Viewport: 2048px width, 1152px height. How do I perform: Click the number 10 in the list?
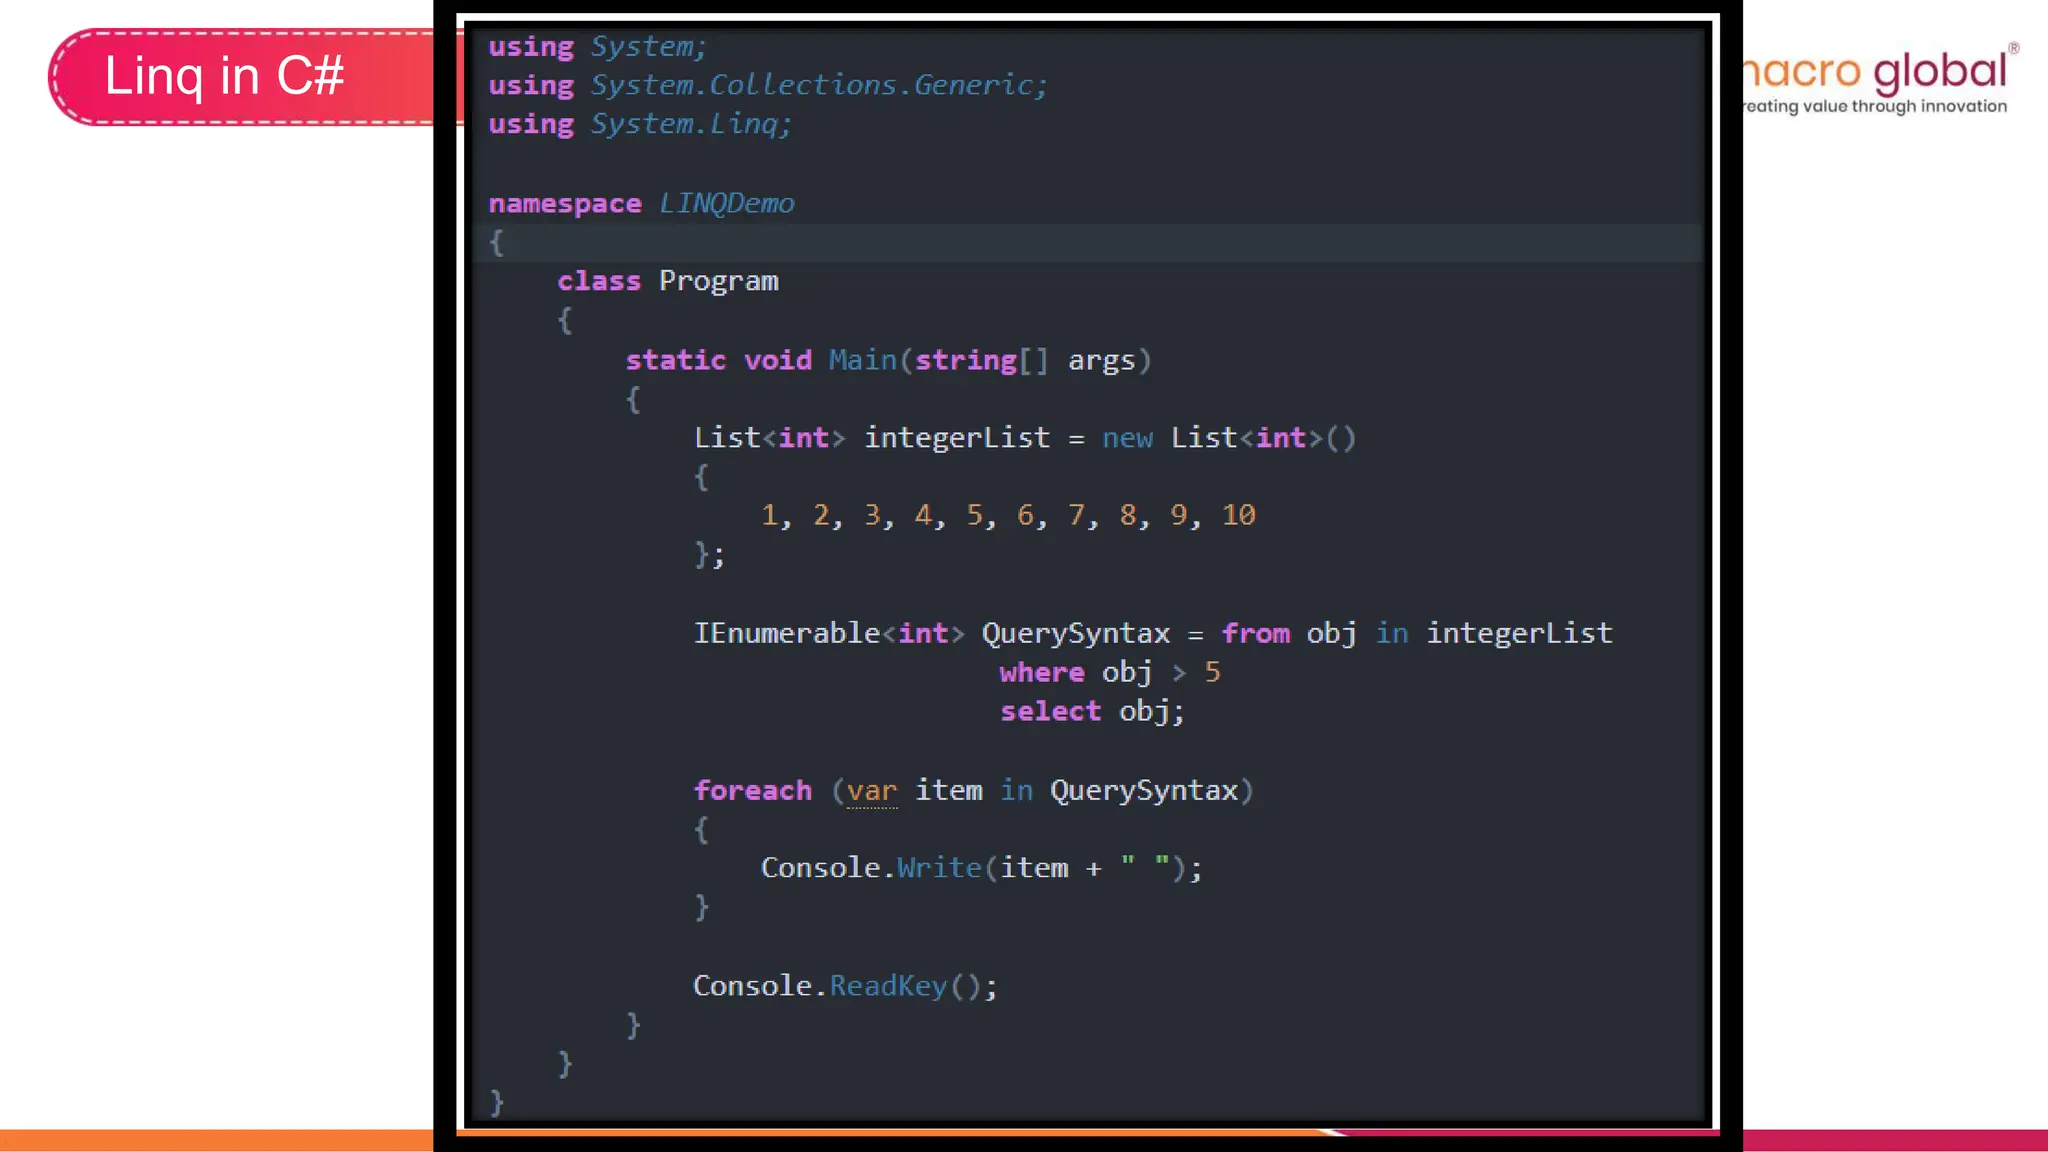[1238, 515]
